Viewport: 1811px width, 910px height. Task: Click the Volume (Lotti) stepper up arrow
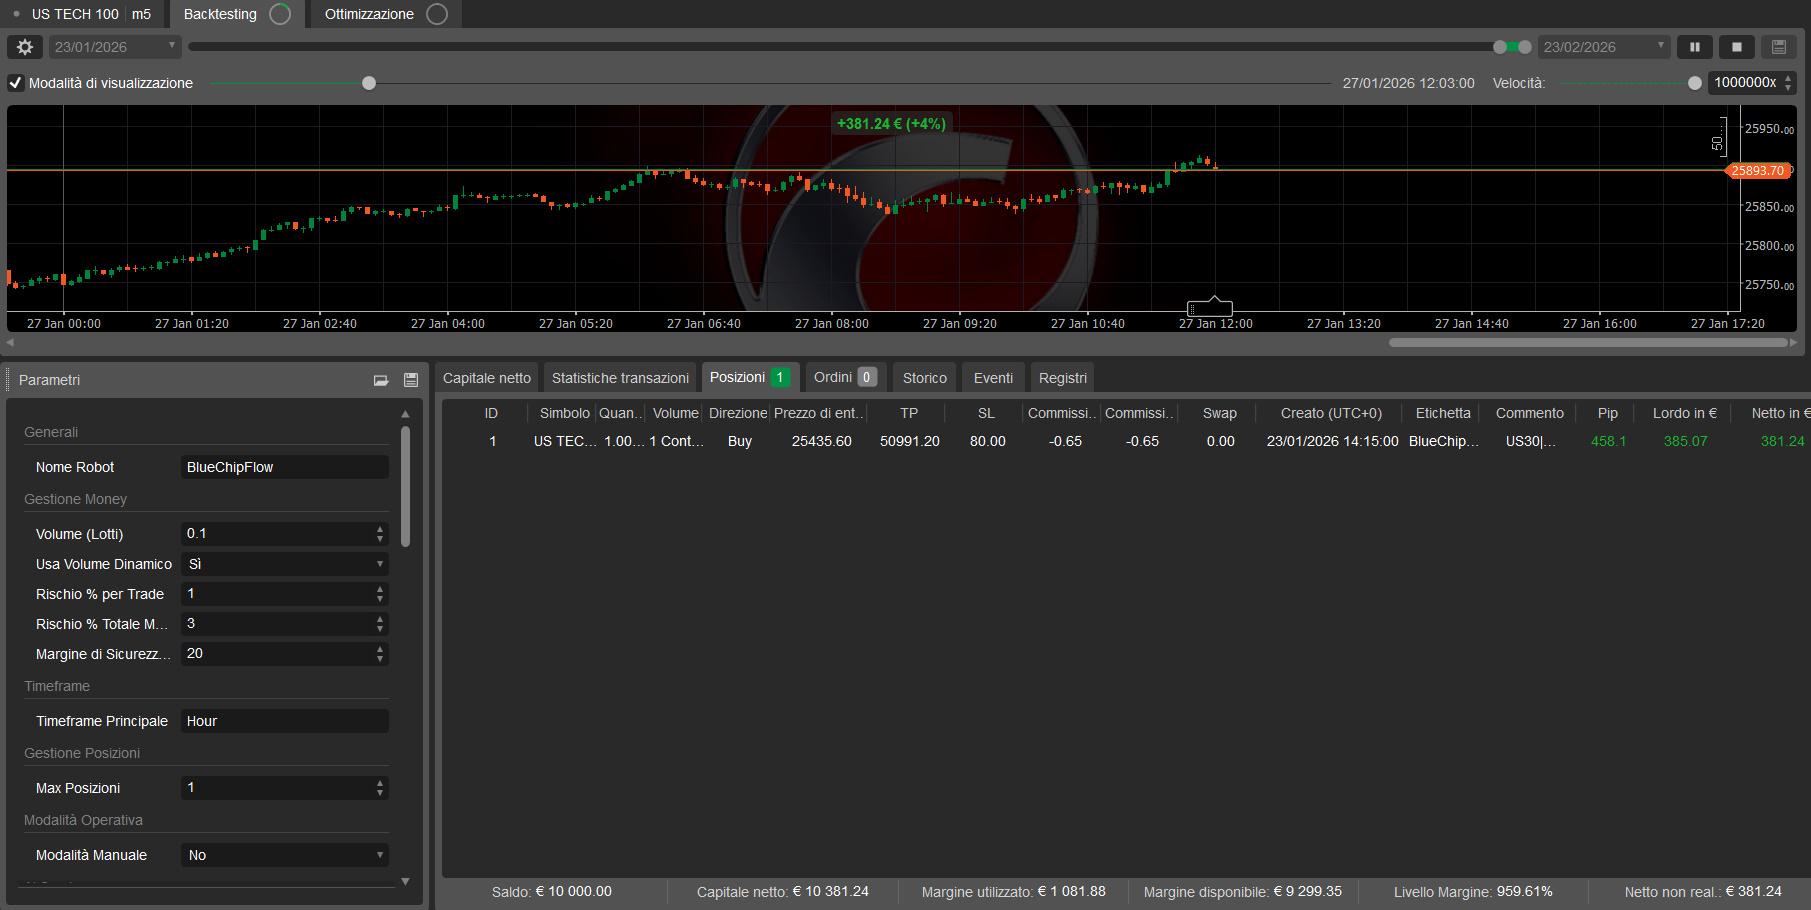point(380,529)
